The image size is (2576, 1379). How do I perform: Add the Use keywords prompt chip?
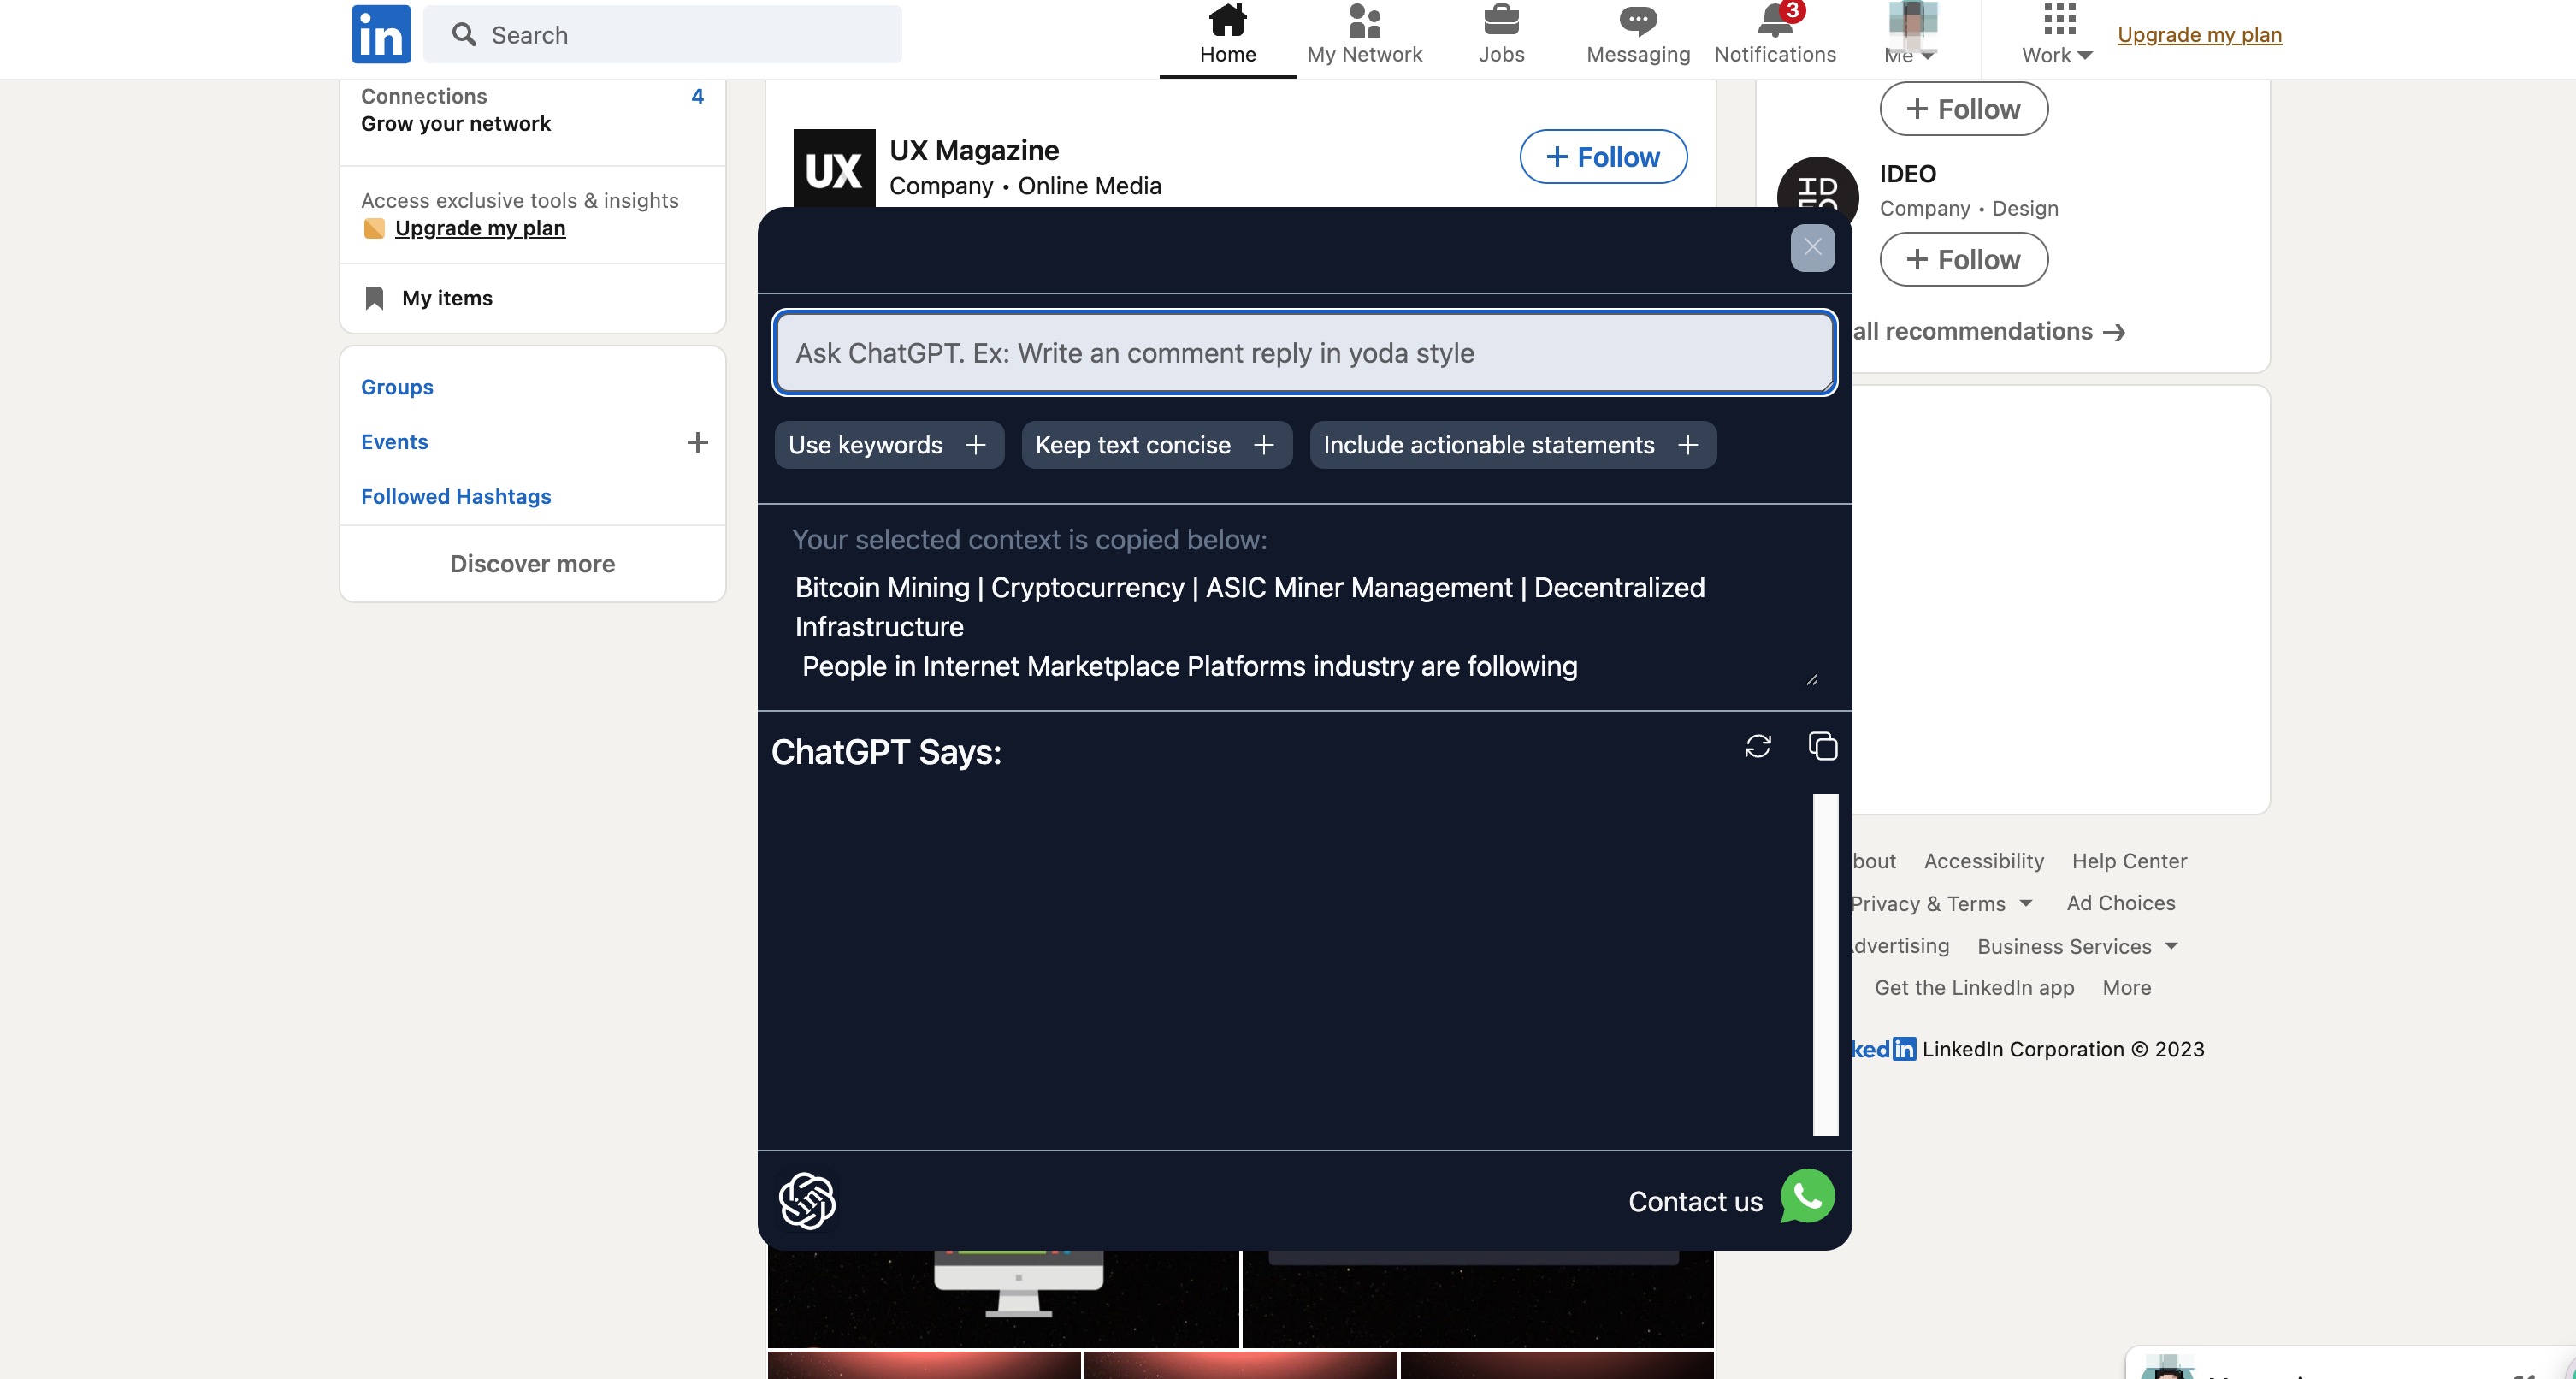click(x=889, y=445)
